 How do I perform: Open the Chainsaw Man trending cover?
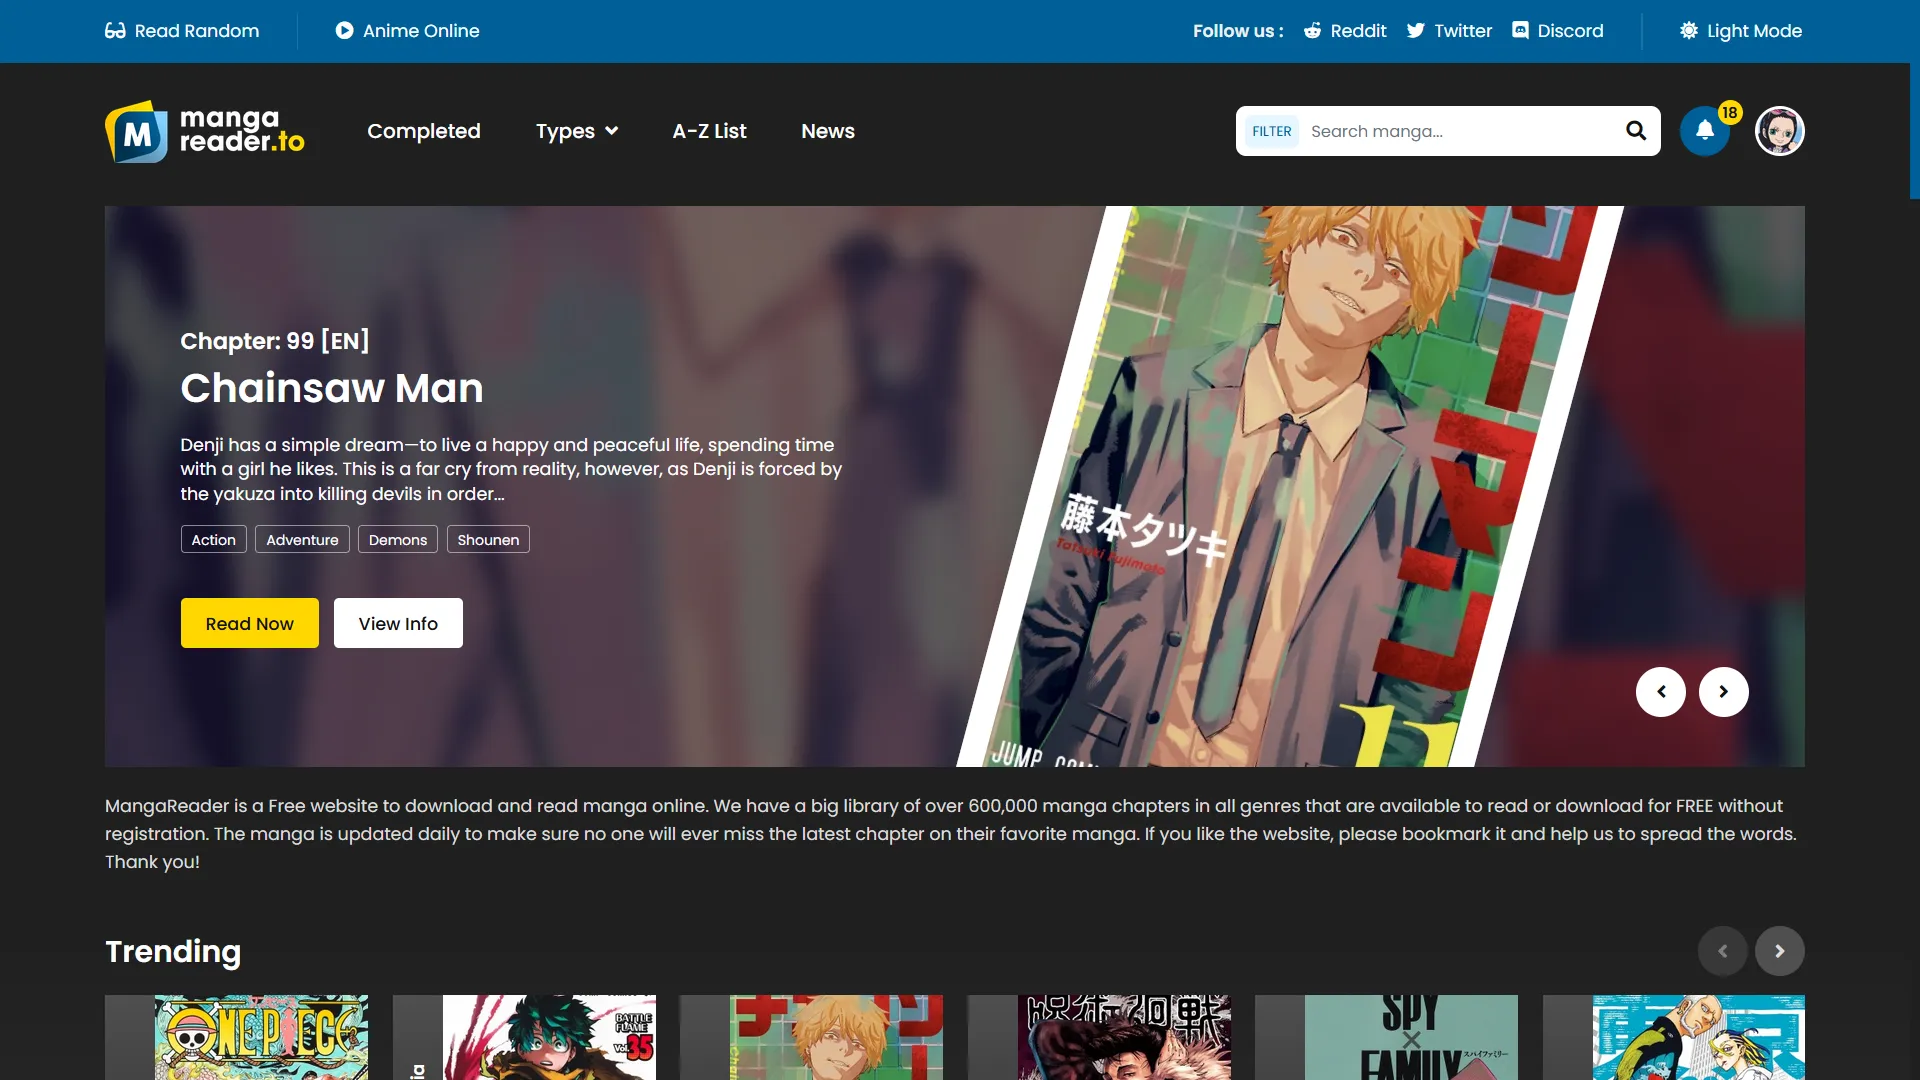(x=836, y=1037)
